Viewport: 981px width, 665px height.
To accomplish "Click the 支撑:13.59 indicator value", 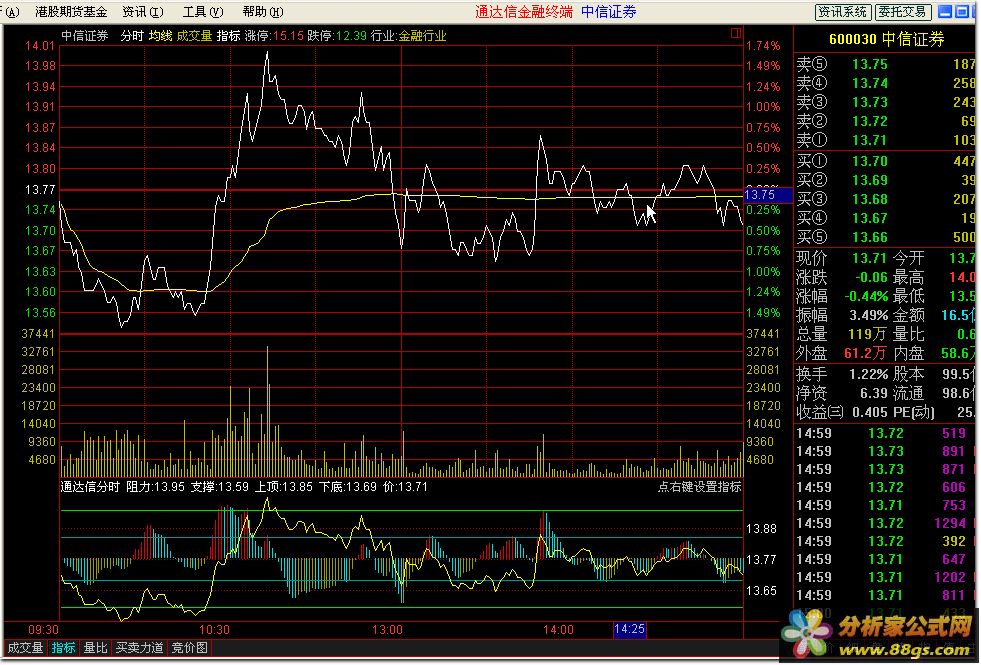I will coord(220,487).
